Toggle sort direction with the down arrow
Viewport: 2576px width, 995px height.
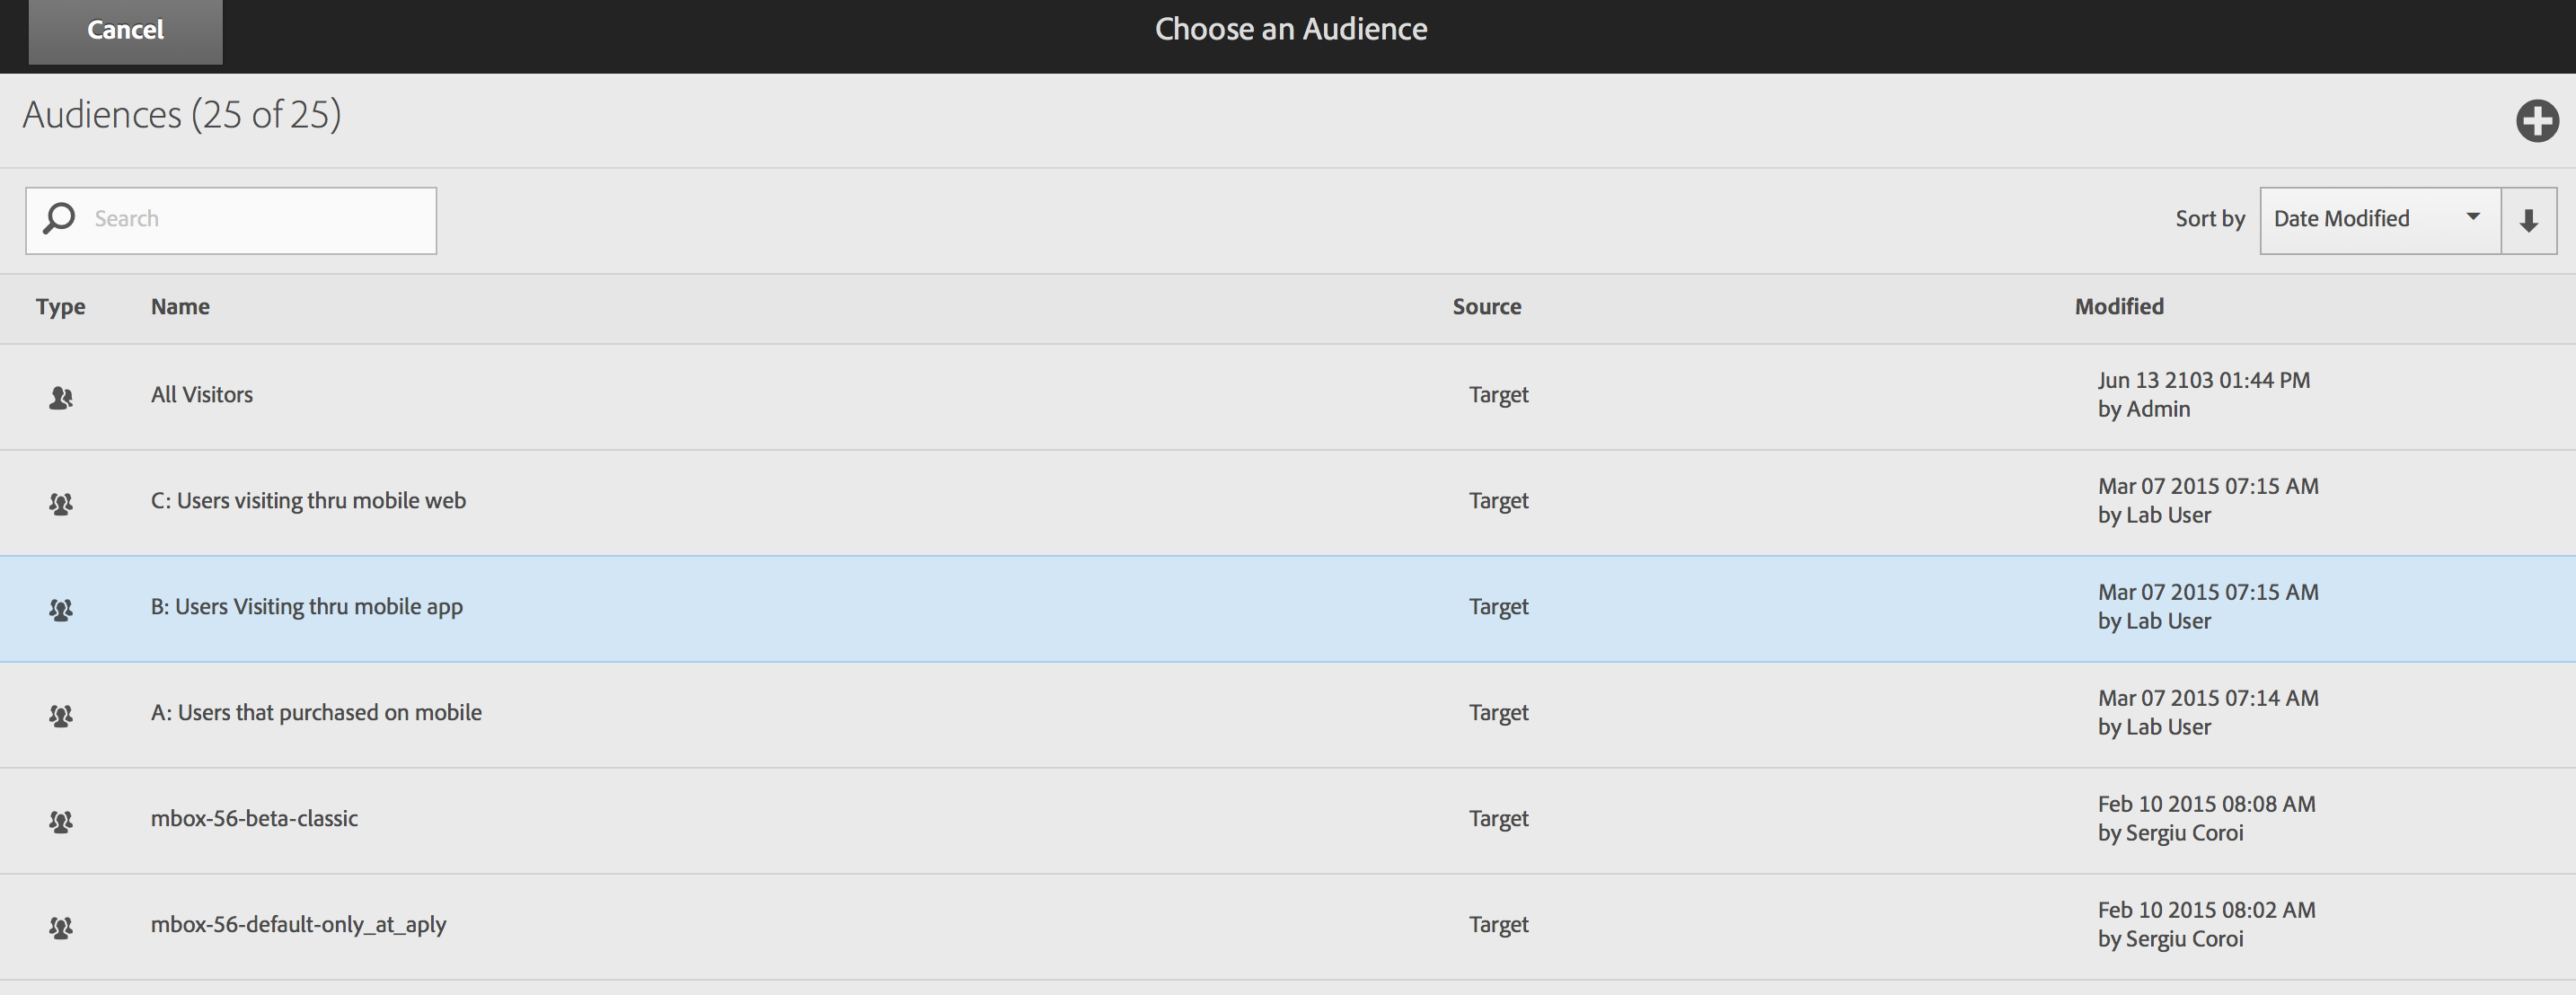tap(2528, 220)
